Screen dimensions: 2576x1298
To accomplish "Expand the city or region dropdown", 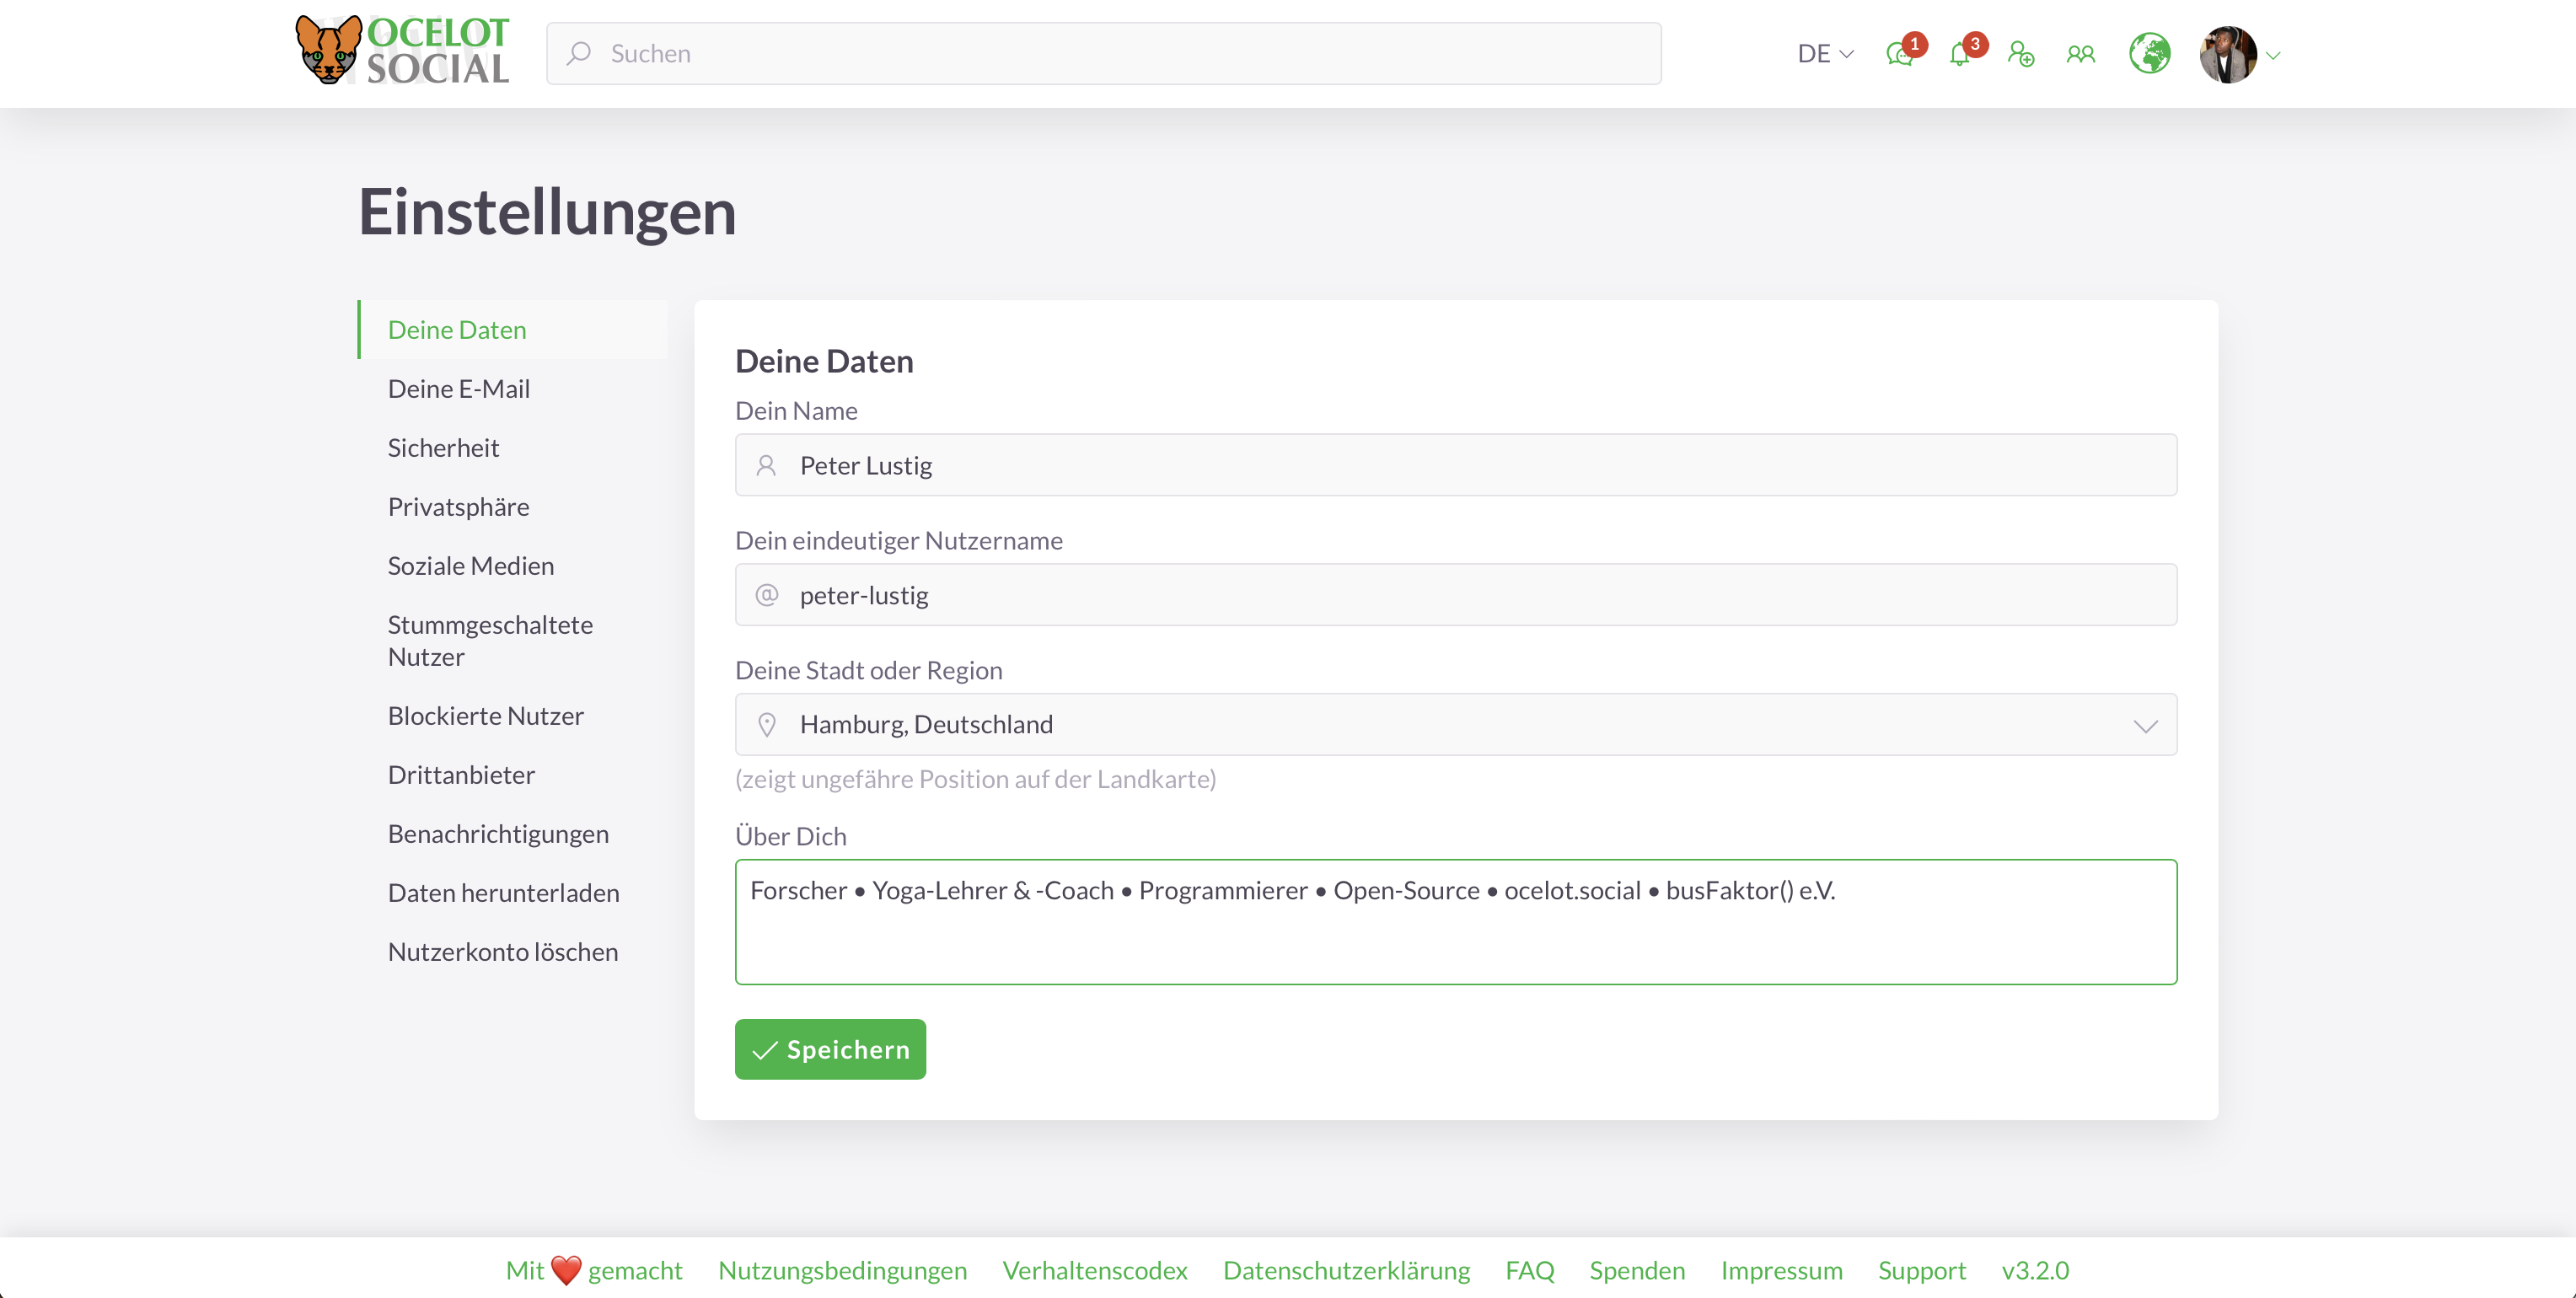I will [x=2146, y=726].
